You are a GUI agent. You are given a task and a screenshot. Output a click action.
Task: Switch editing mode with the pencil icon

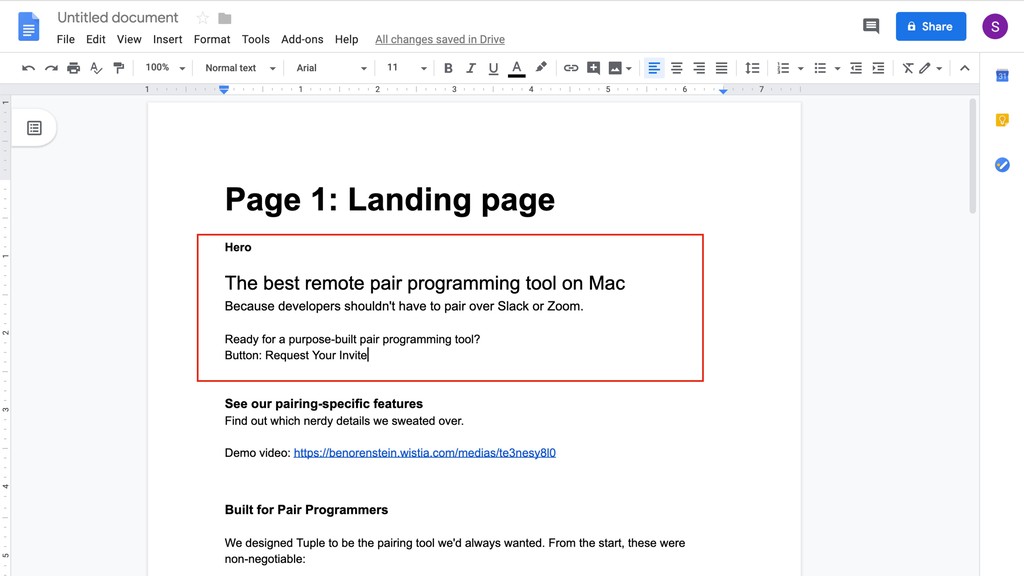[925, 68]
